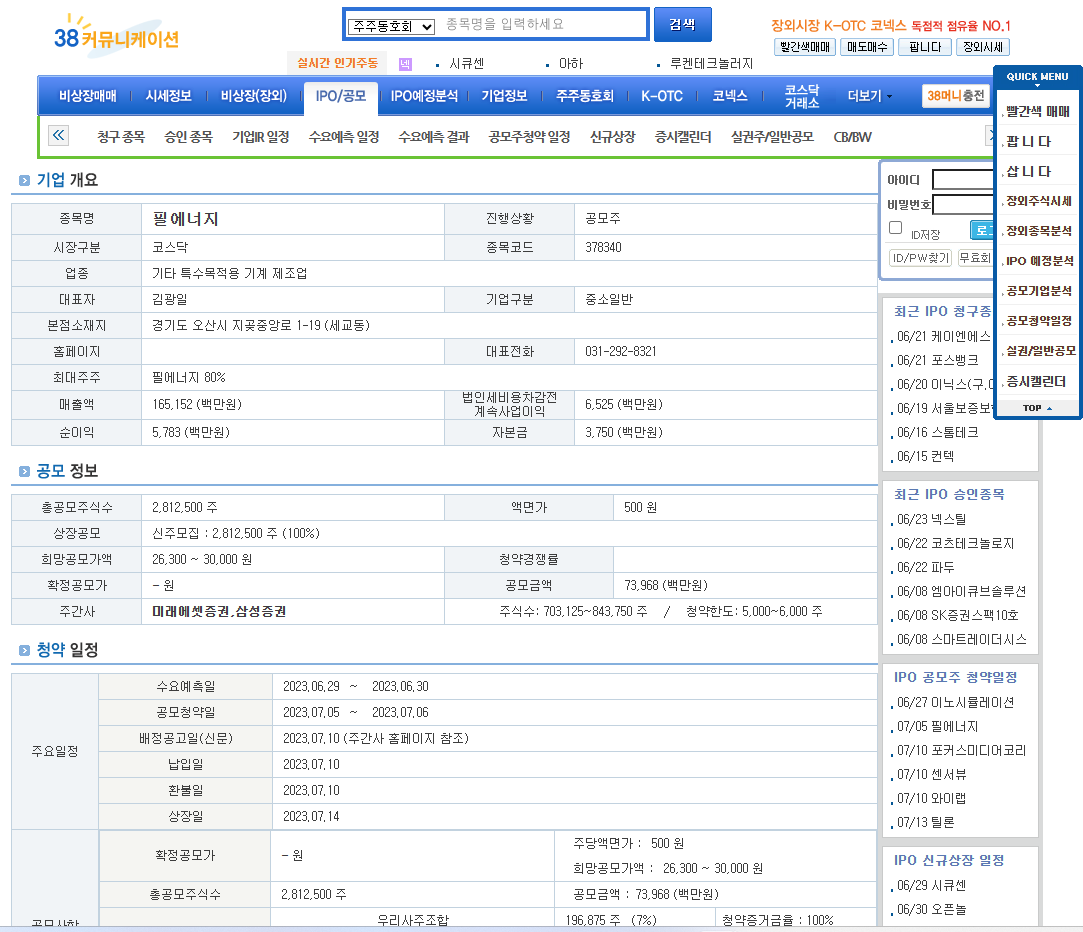Click the stock name search input field
The height and width of the screenshot is (932, 1083).
544,25
